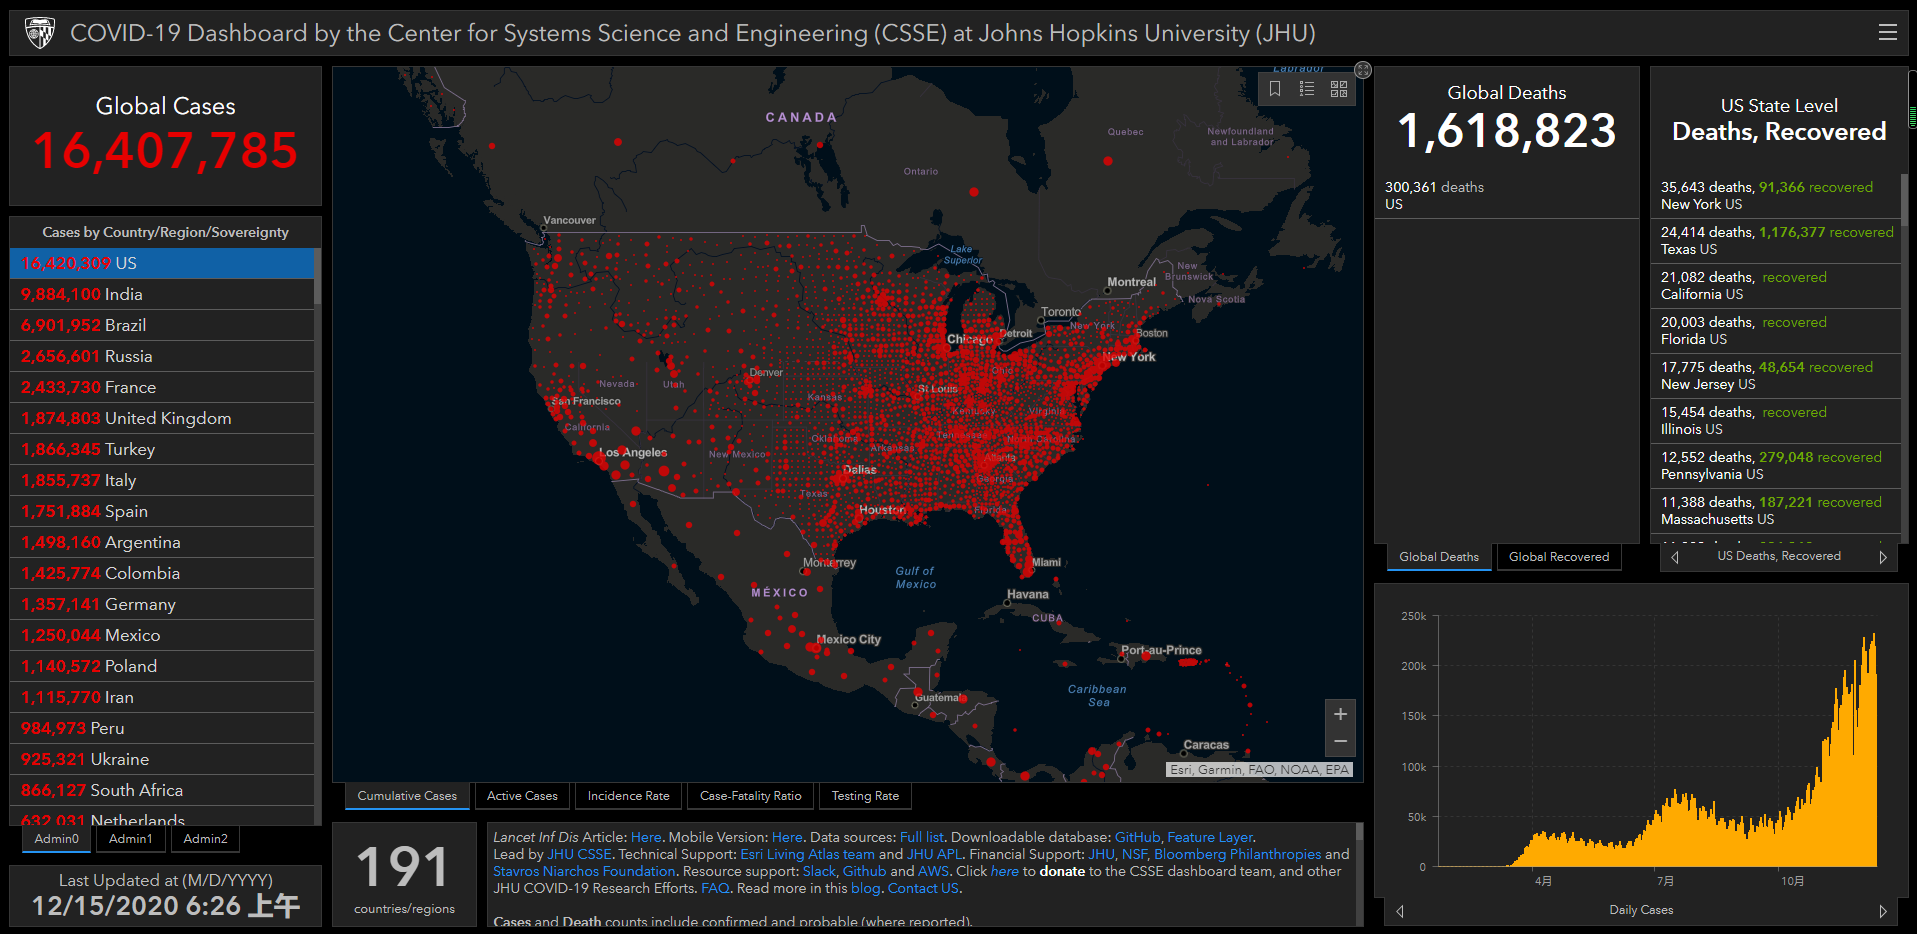The height and width of the screenshot is (934, 1917).
Task: Click 'here' to donate link
Action: (x=1005, y=871)
